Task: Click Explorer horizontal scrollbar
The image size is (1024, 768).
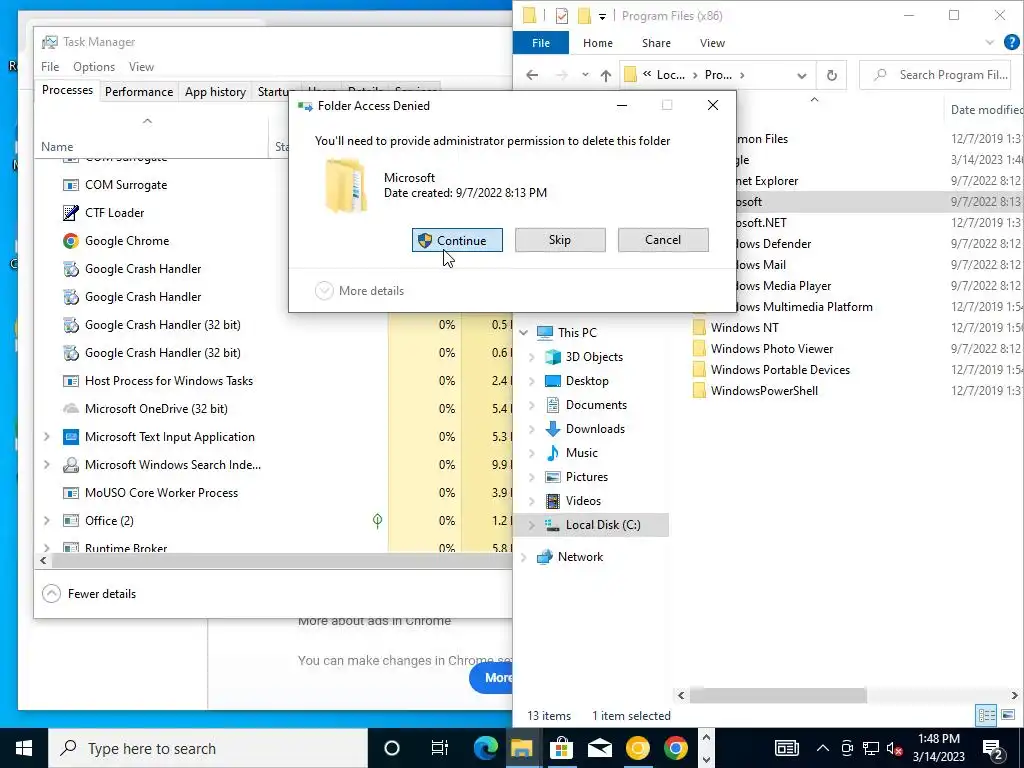Action: tap(778, 696)
